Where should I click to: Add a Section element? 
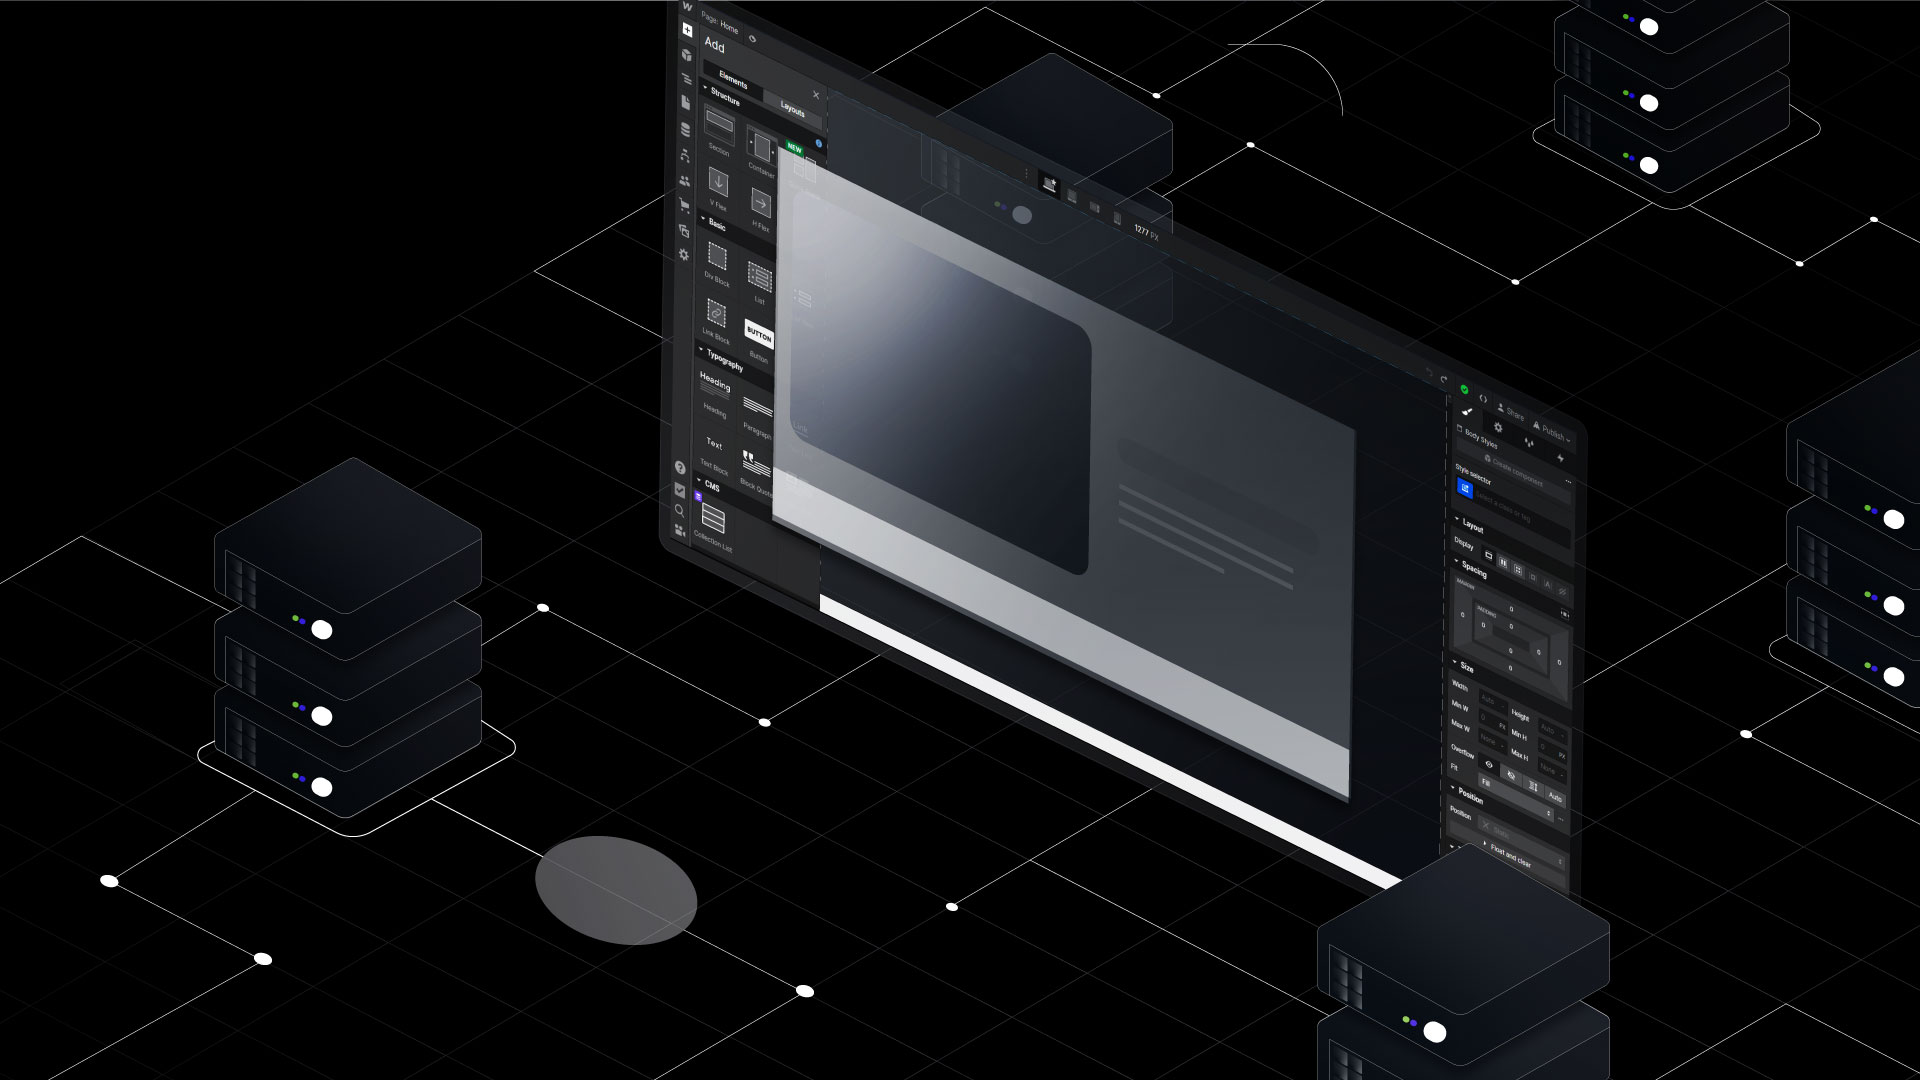coord(719,130)
